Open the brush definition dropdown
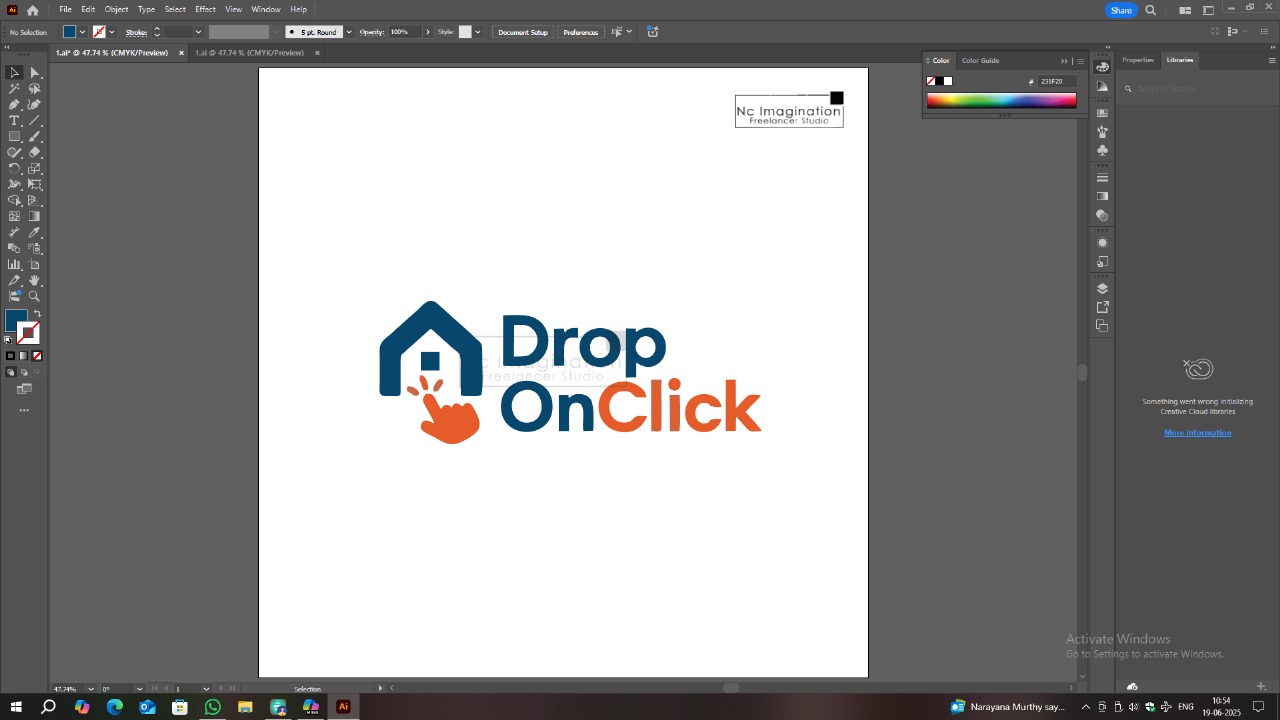This screenshot has width=1280, height=720. tap(348, 32)
